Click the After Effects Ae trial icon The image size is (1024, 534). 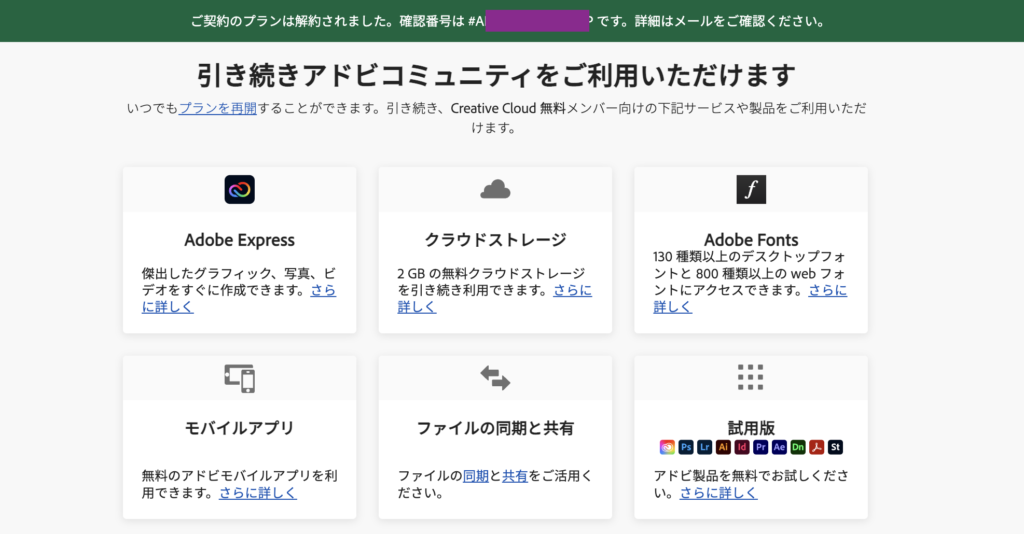(x=779, y=447)
